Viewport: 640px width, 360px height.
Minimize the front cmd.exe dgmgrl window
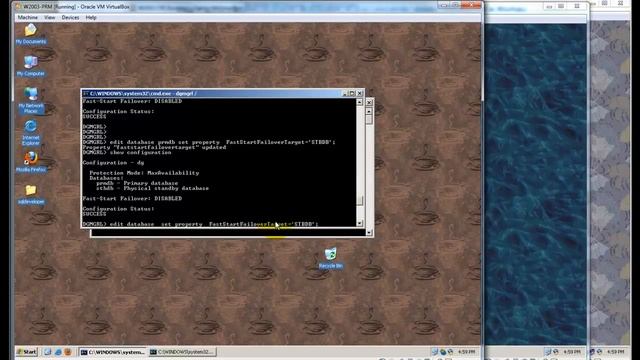point(344,93)
